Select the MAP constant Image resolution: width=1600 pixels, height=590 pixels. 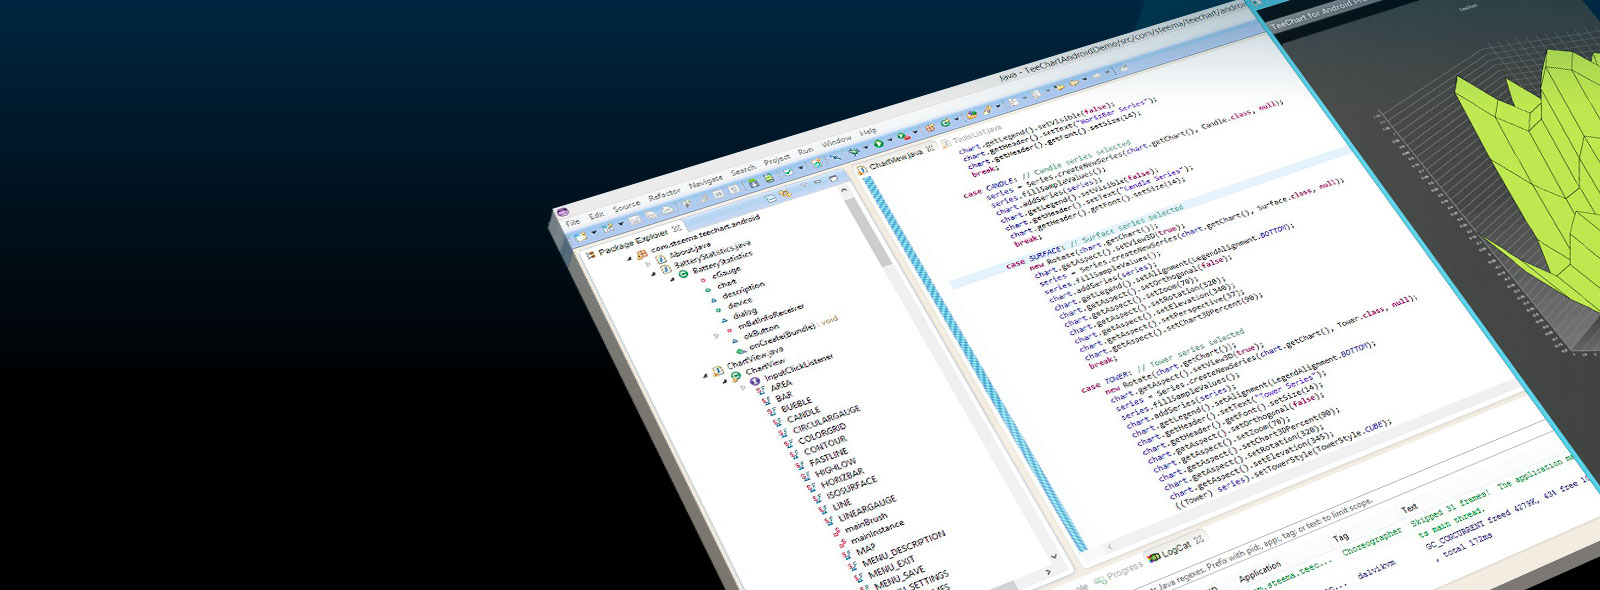click(x=866, y=549)
